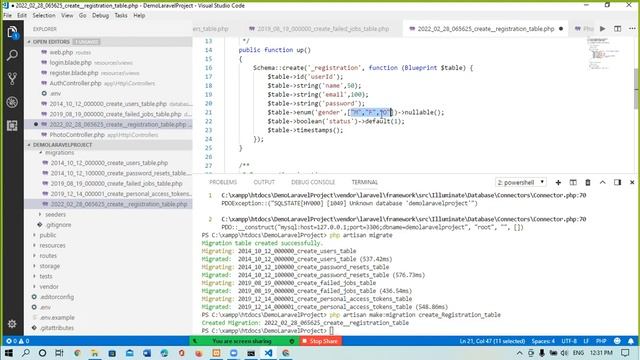The height and width of the screenshot is (360, 640).
Task: Open the Debug view in activity bar
Action: coord(12,102)
